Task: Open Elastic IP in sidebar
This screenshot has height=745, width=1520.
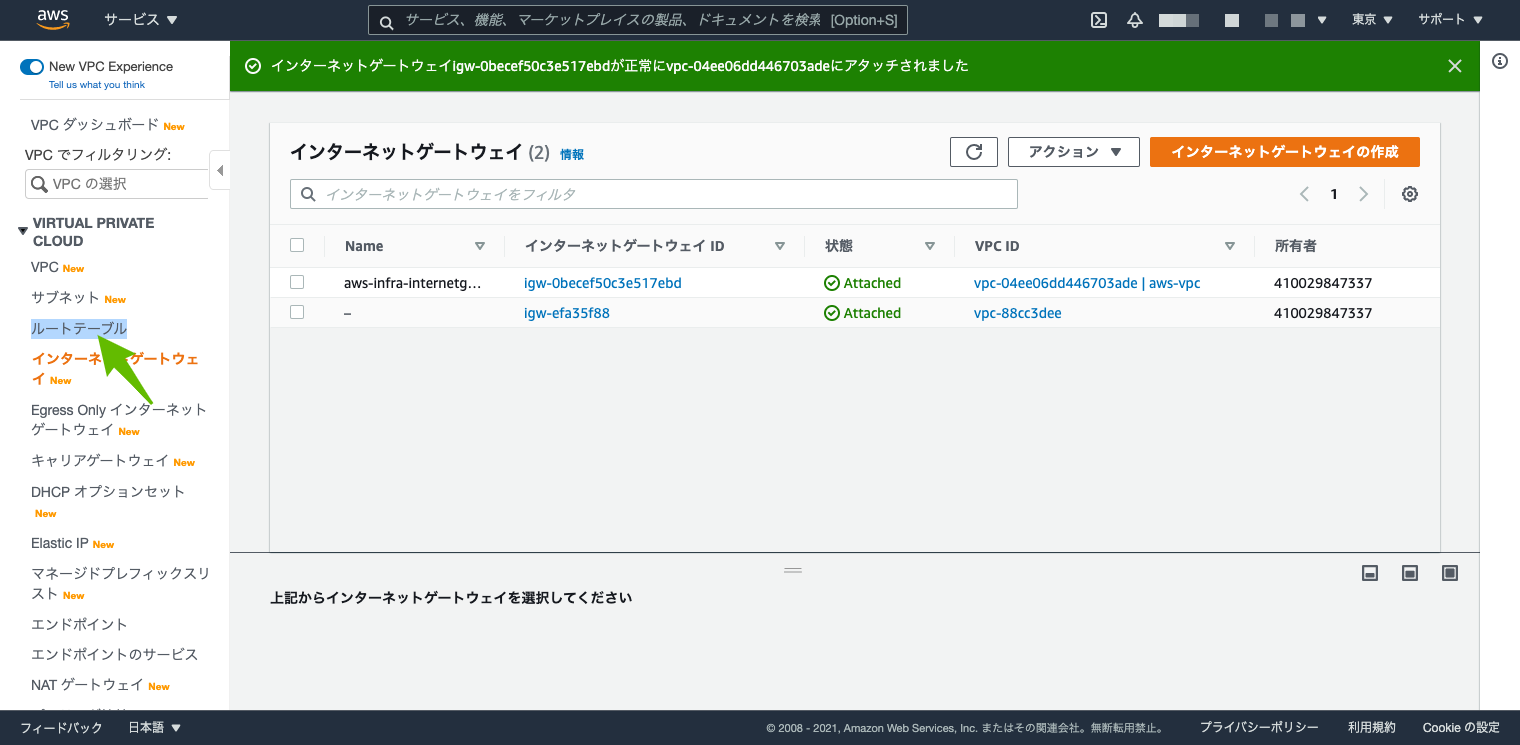Action: pyautogui.click(x=60, y=543)
